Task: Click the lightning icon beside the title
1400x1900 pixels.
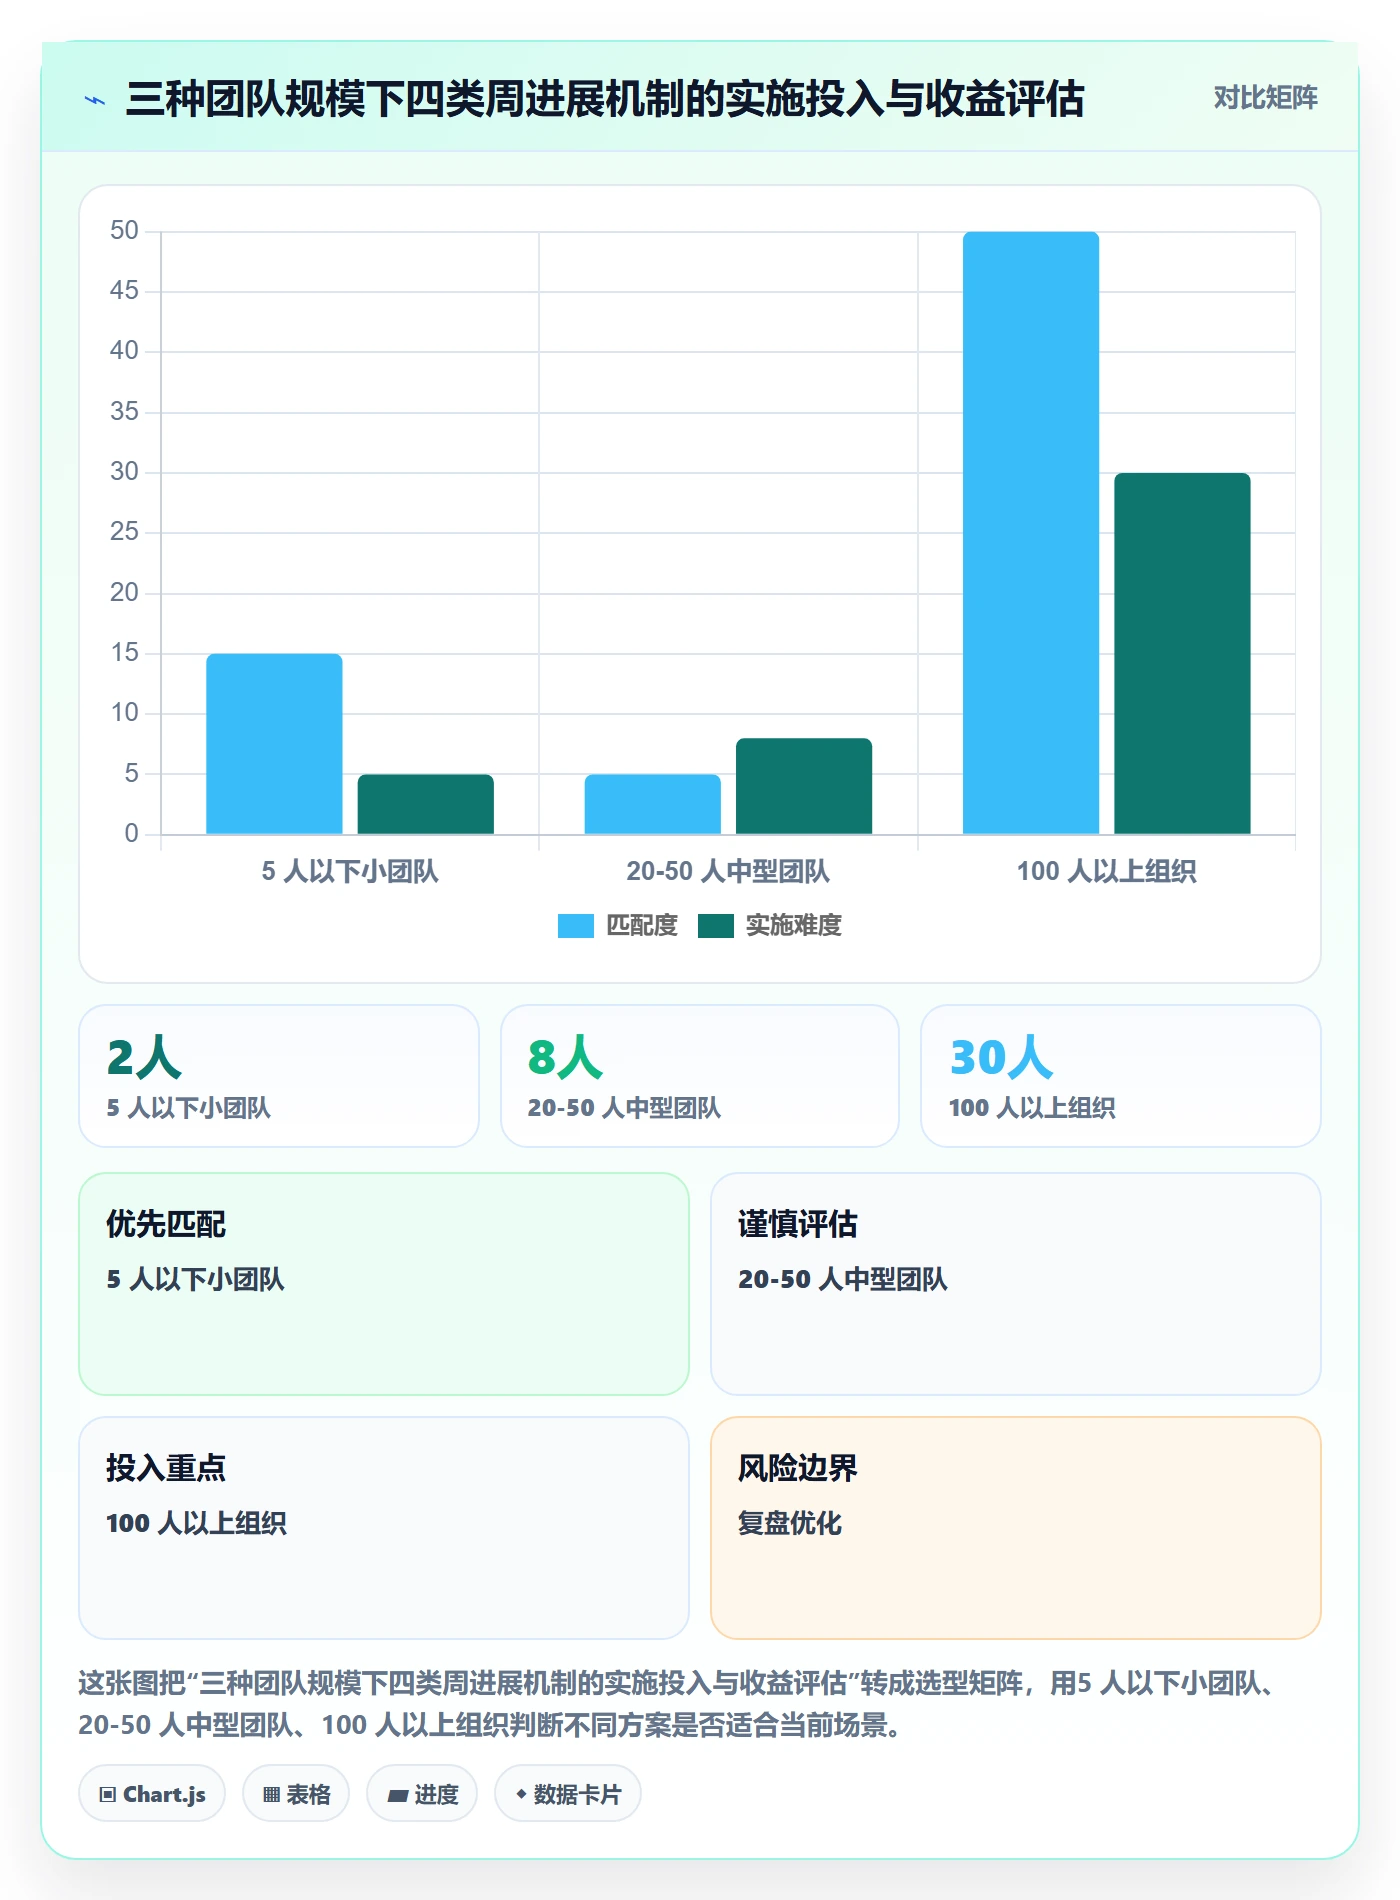Action: coord(95,100)
